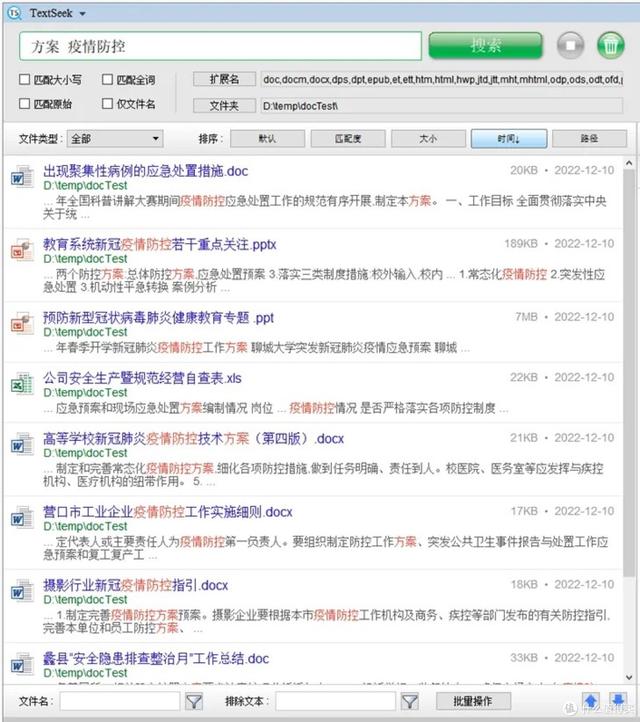The image size is (640, 722).
Task: Sort results by 默认
Action: pyautogui.click(x=268, y=139)
